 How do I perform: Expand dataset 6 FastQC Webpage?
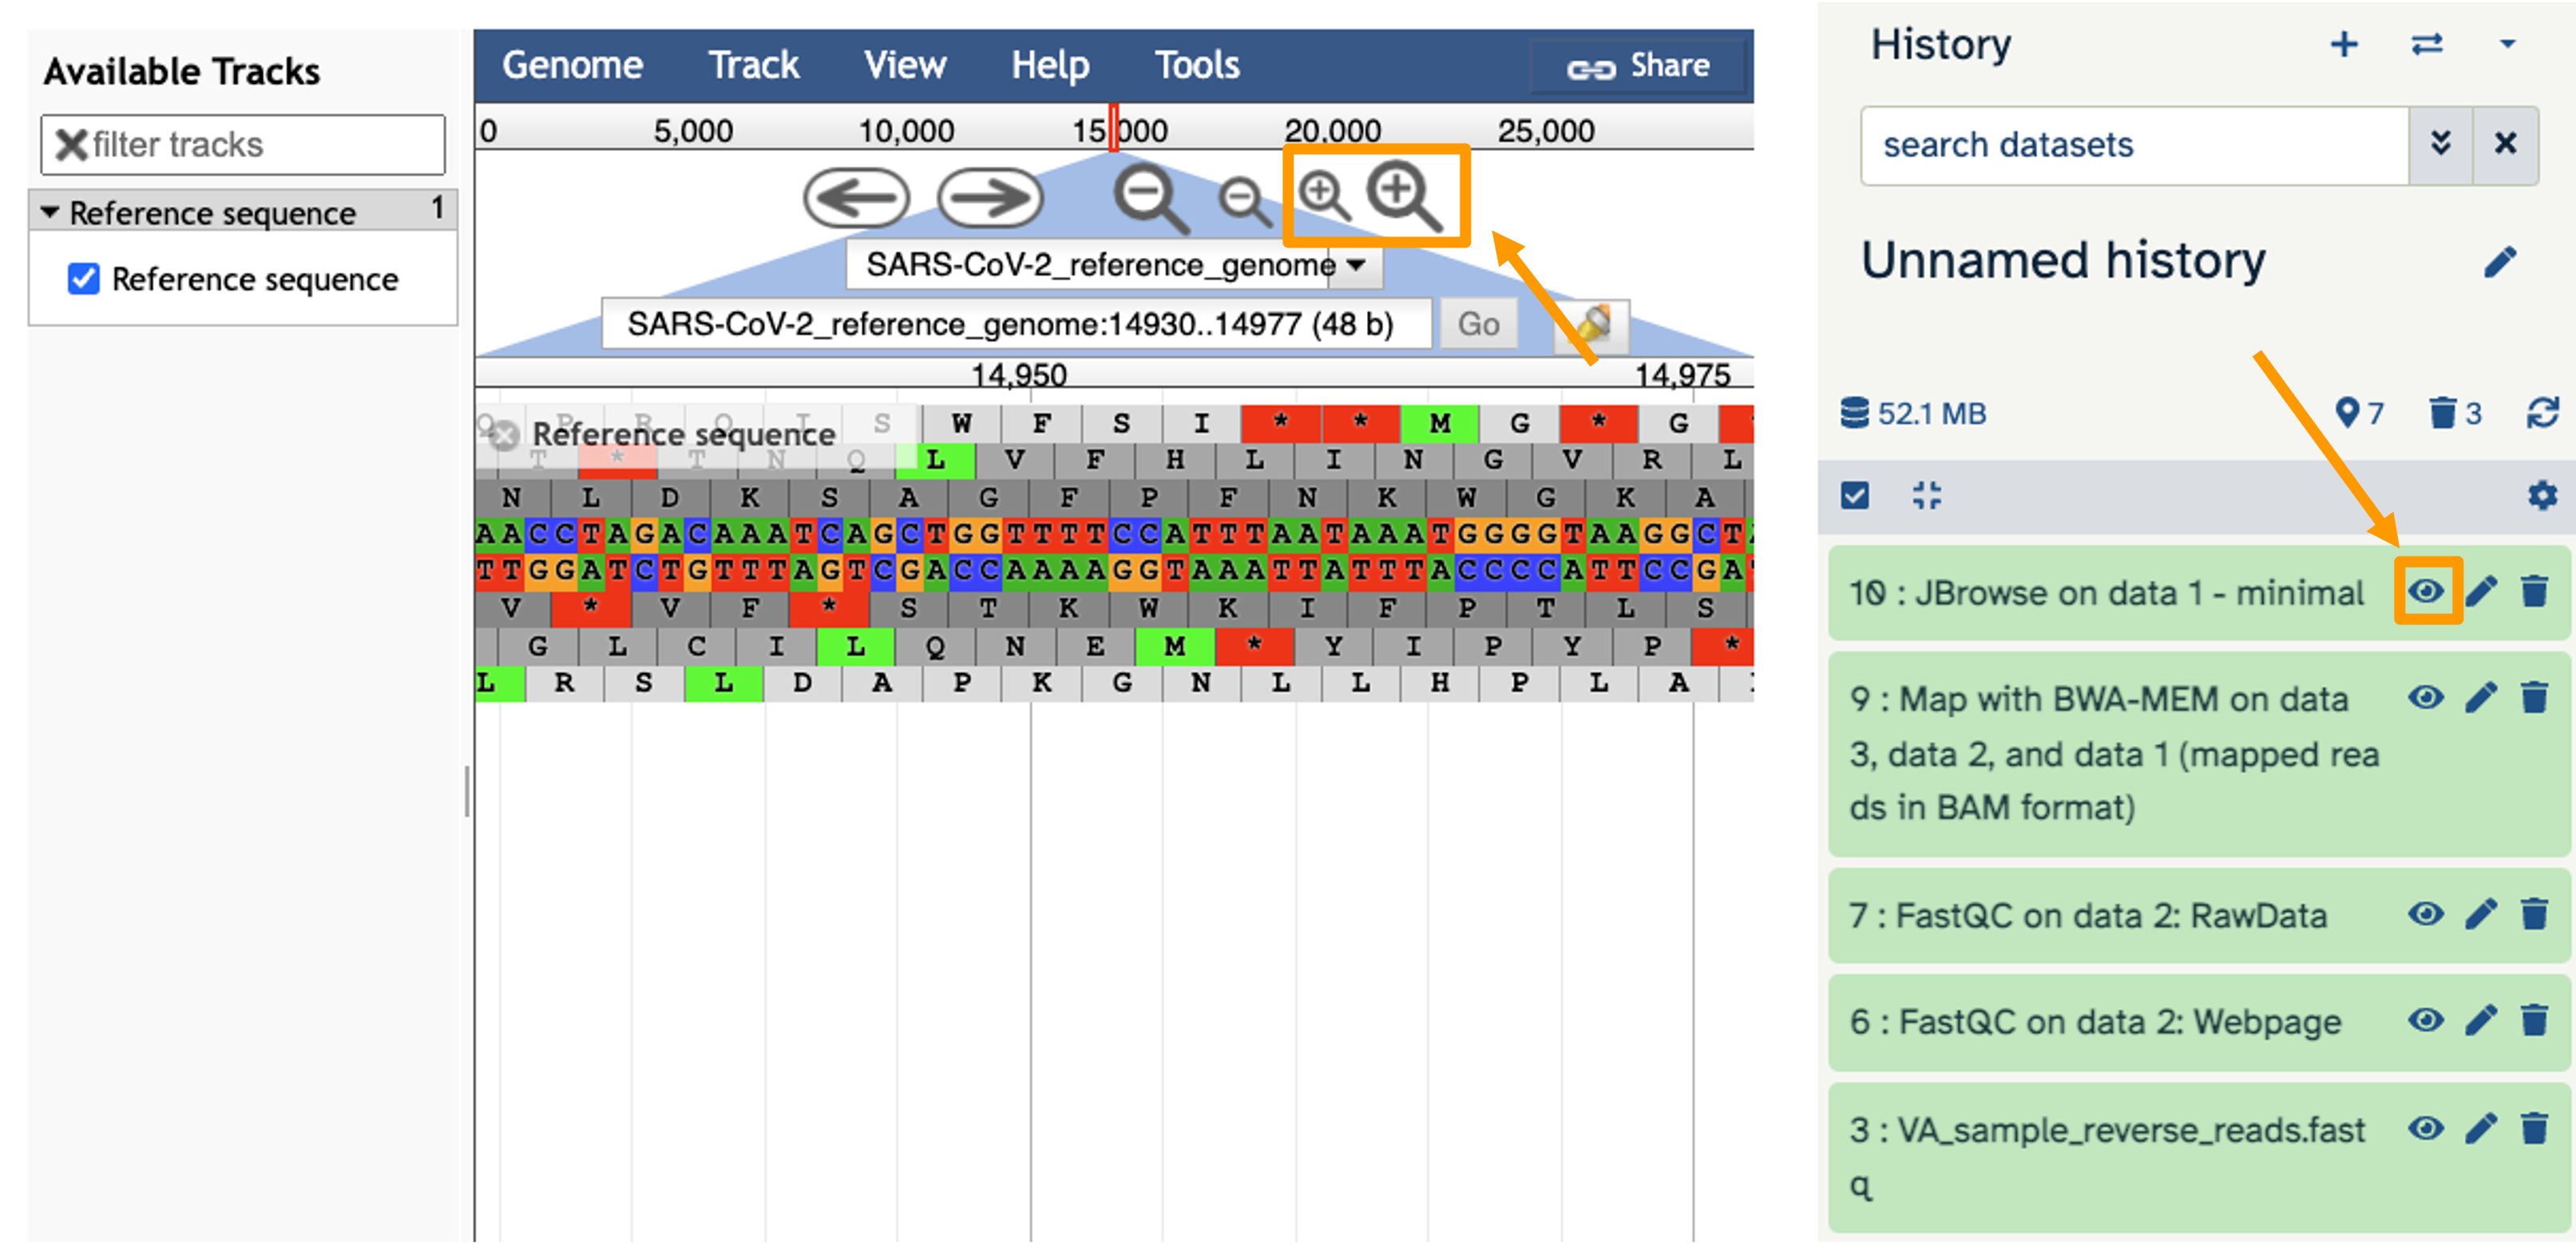[x=2095, y=1022]
